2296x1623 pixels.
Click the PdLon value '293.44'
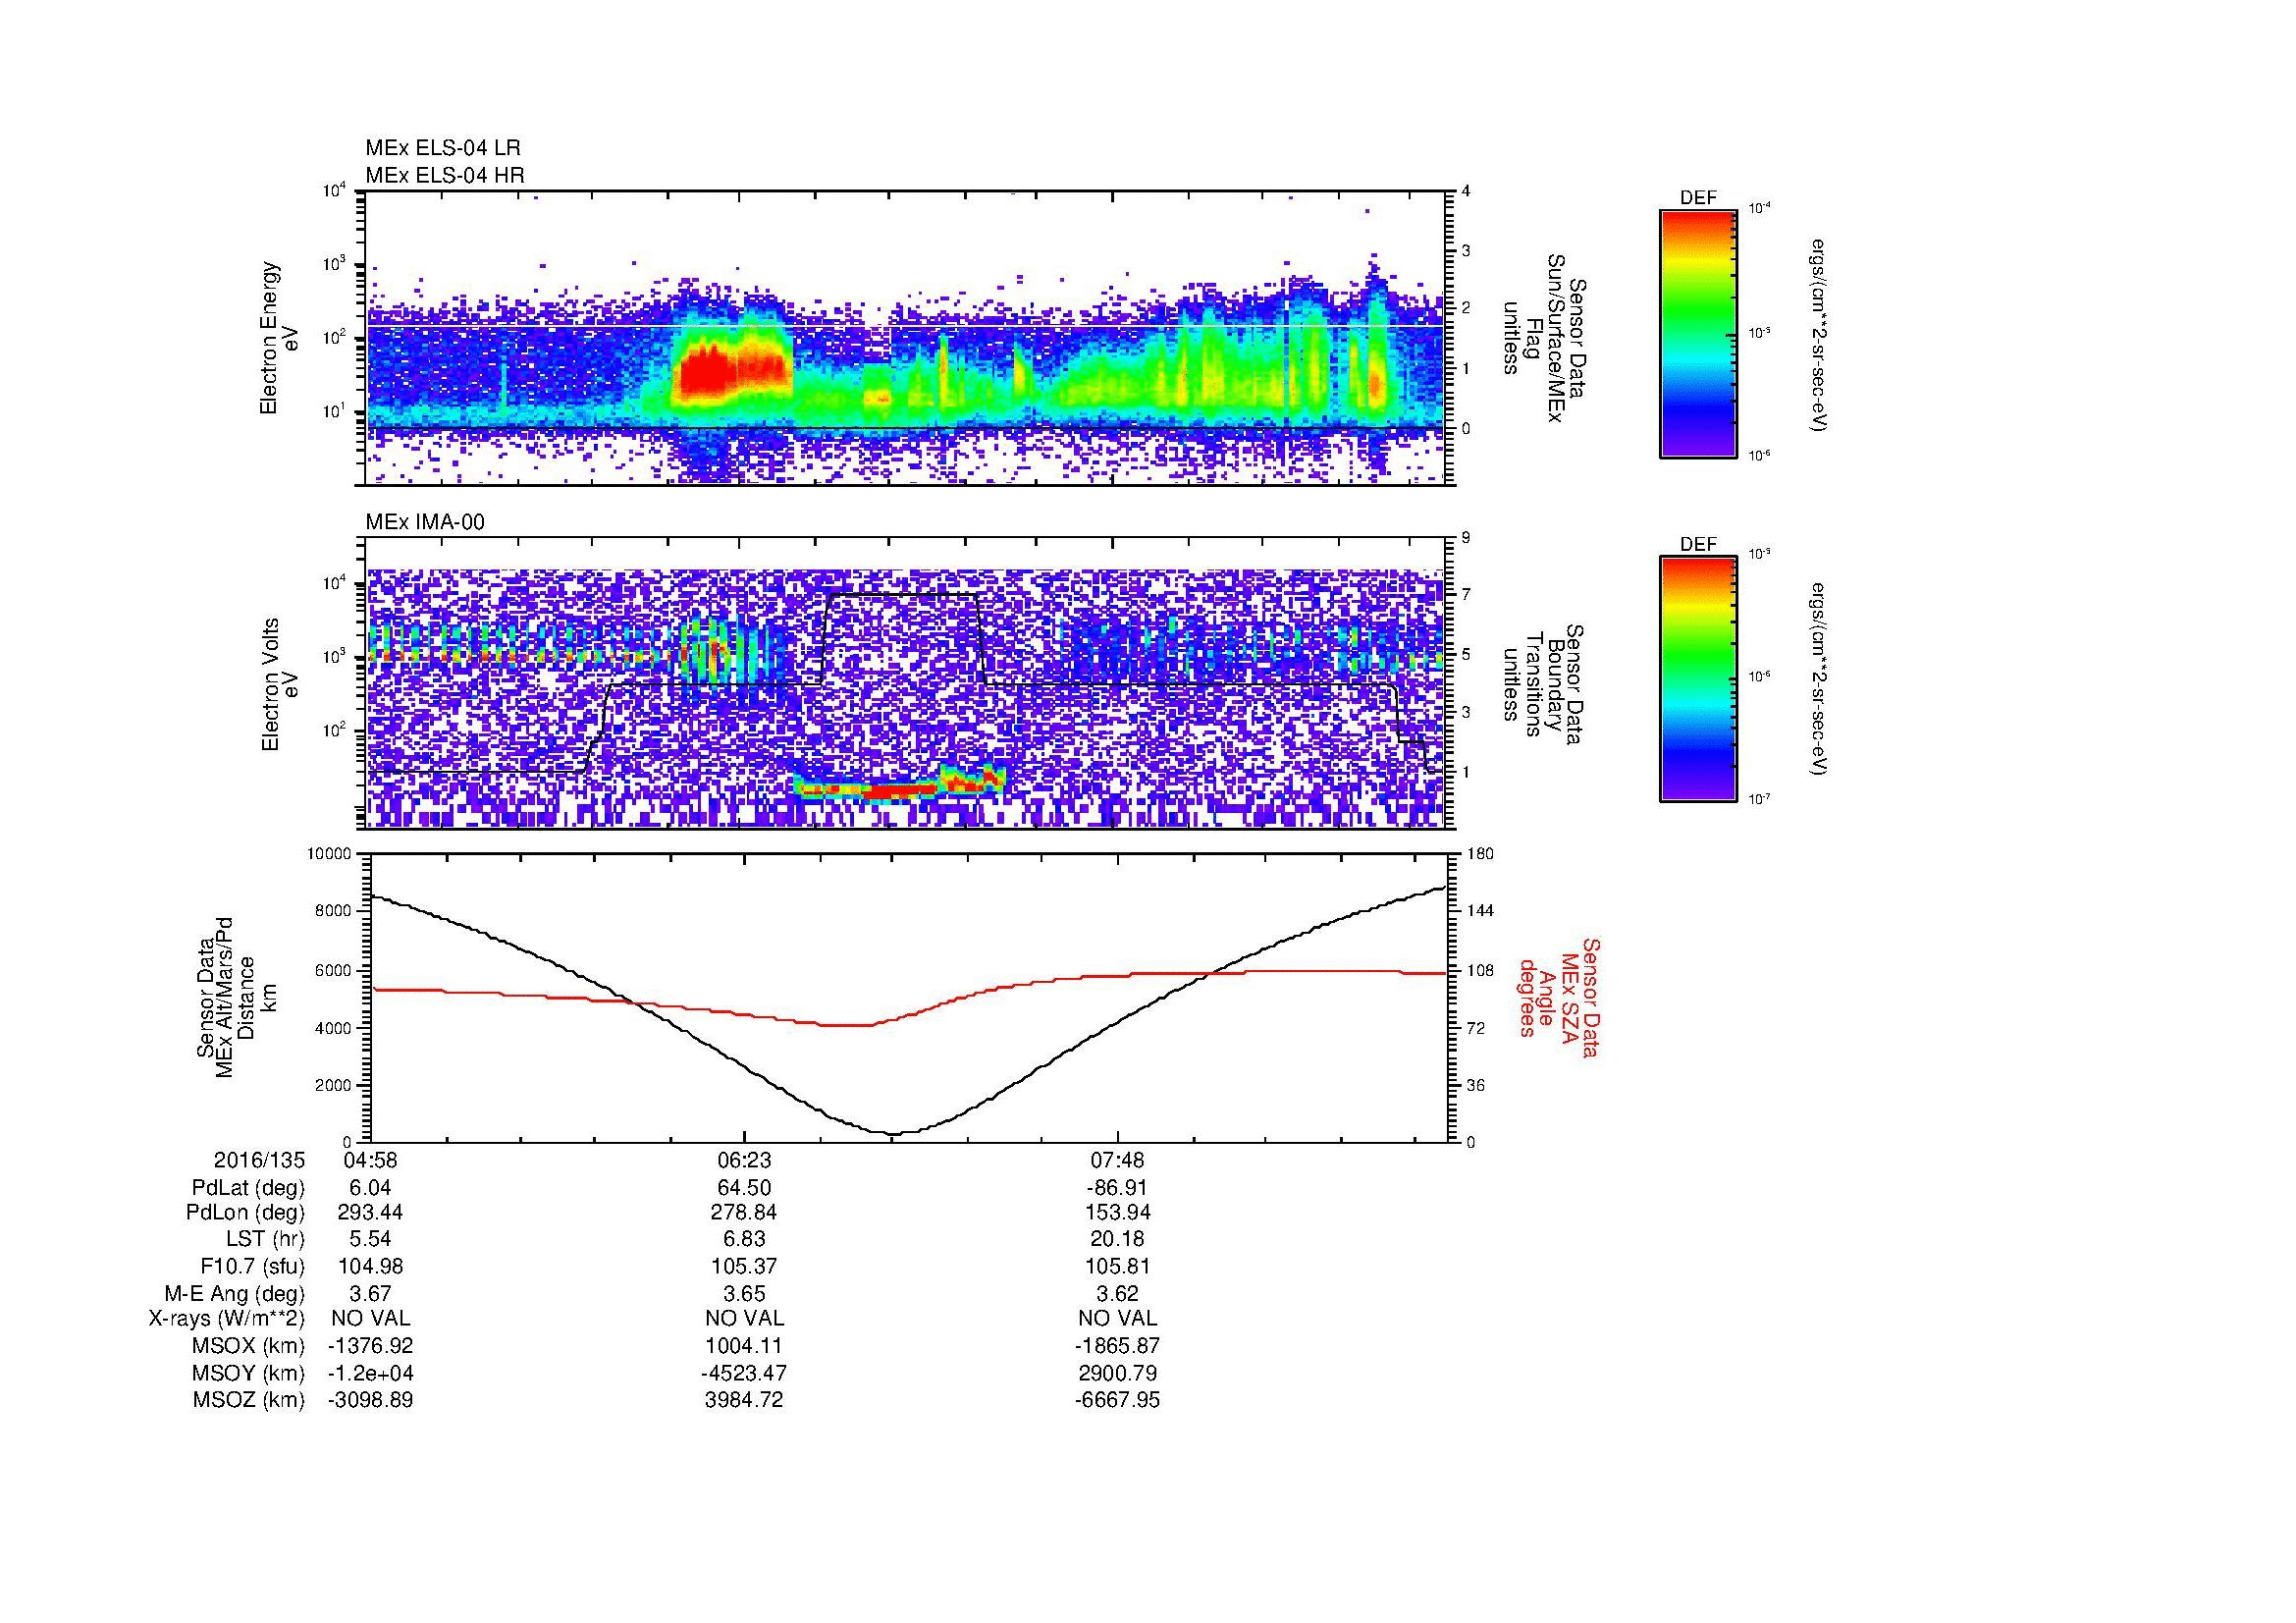click(x=370, y=1213)
